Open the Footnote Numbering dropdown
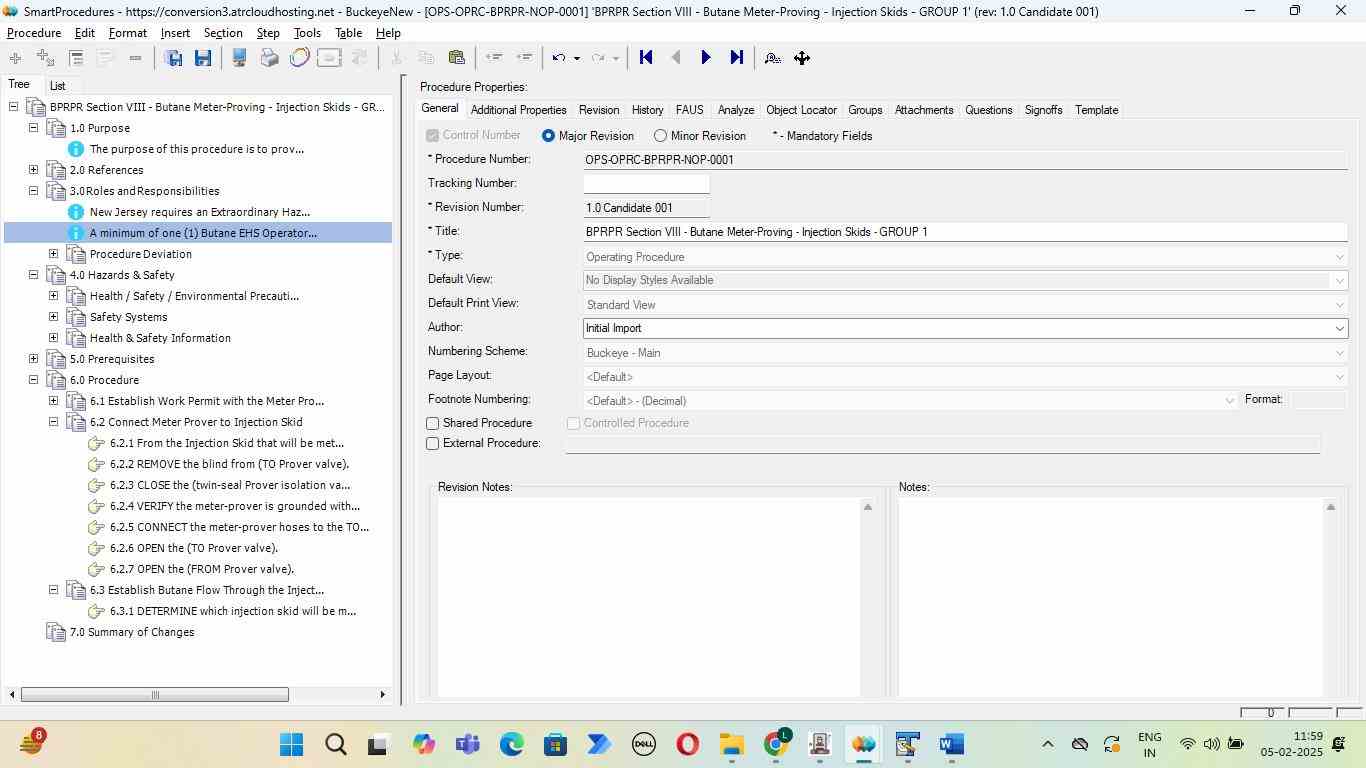This screenshot has height=768, width=1366. tap(1229, 401)
